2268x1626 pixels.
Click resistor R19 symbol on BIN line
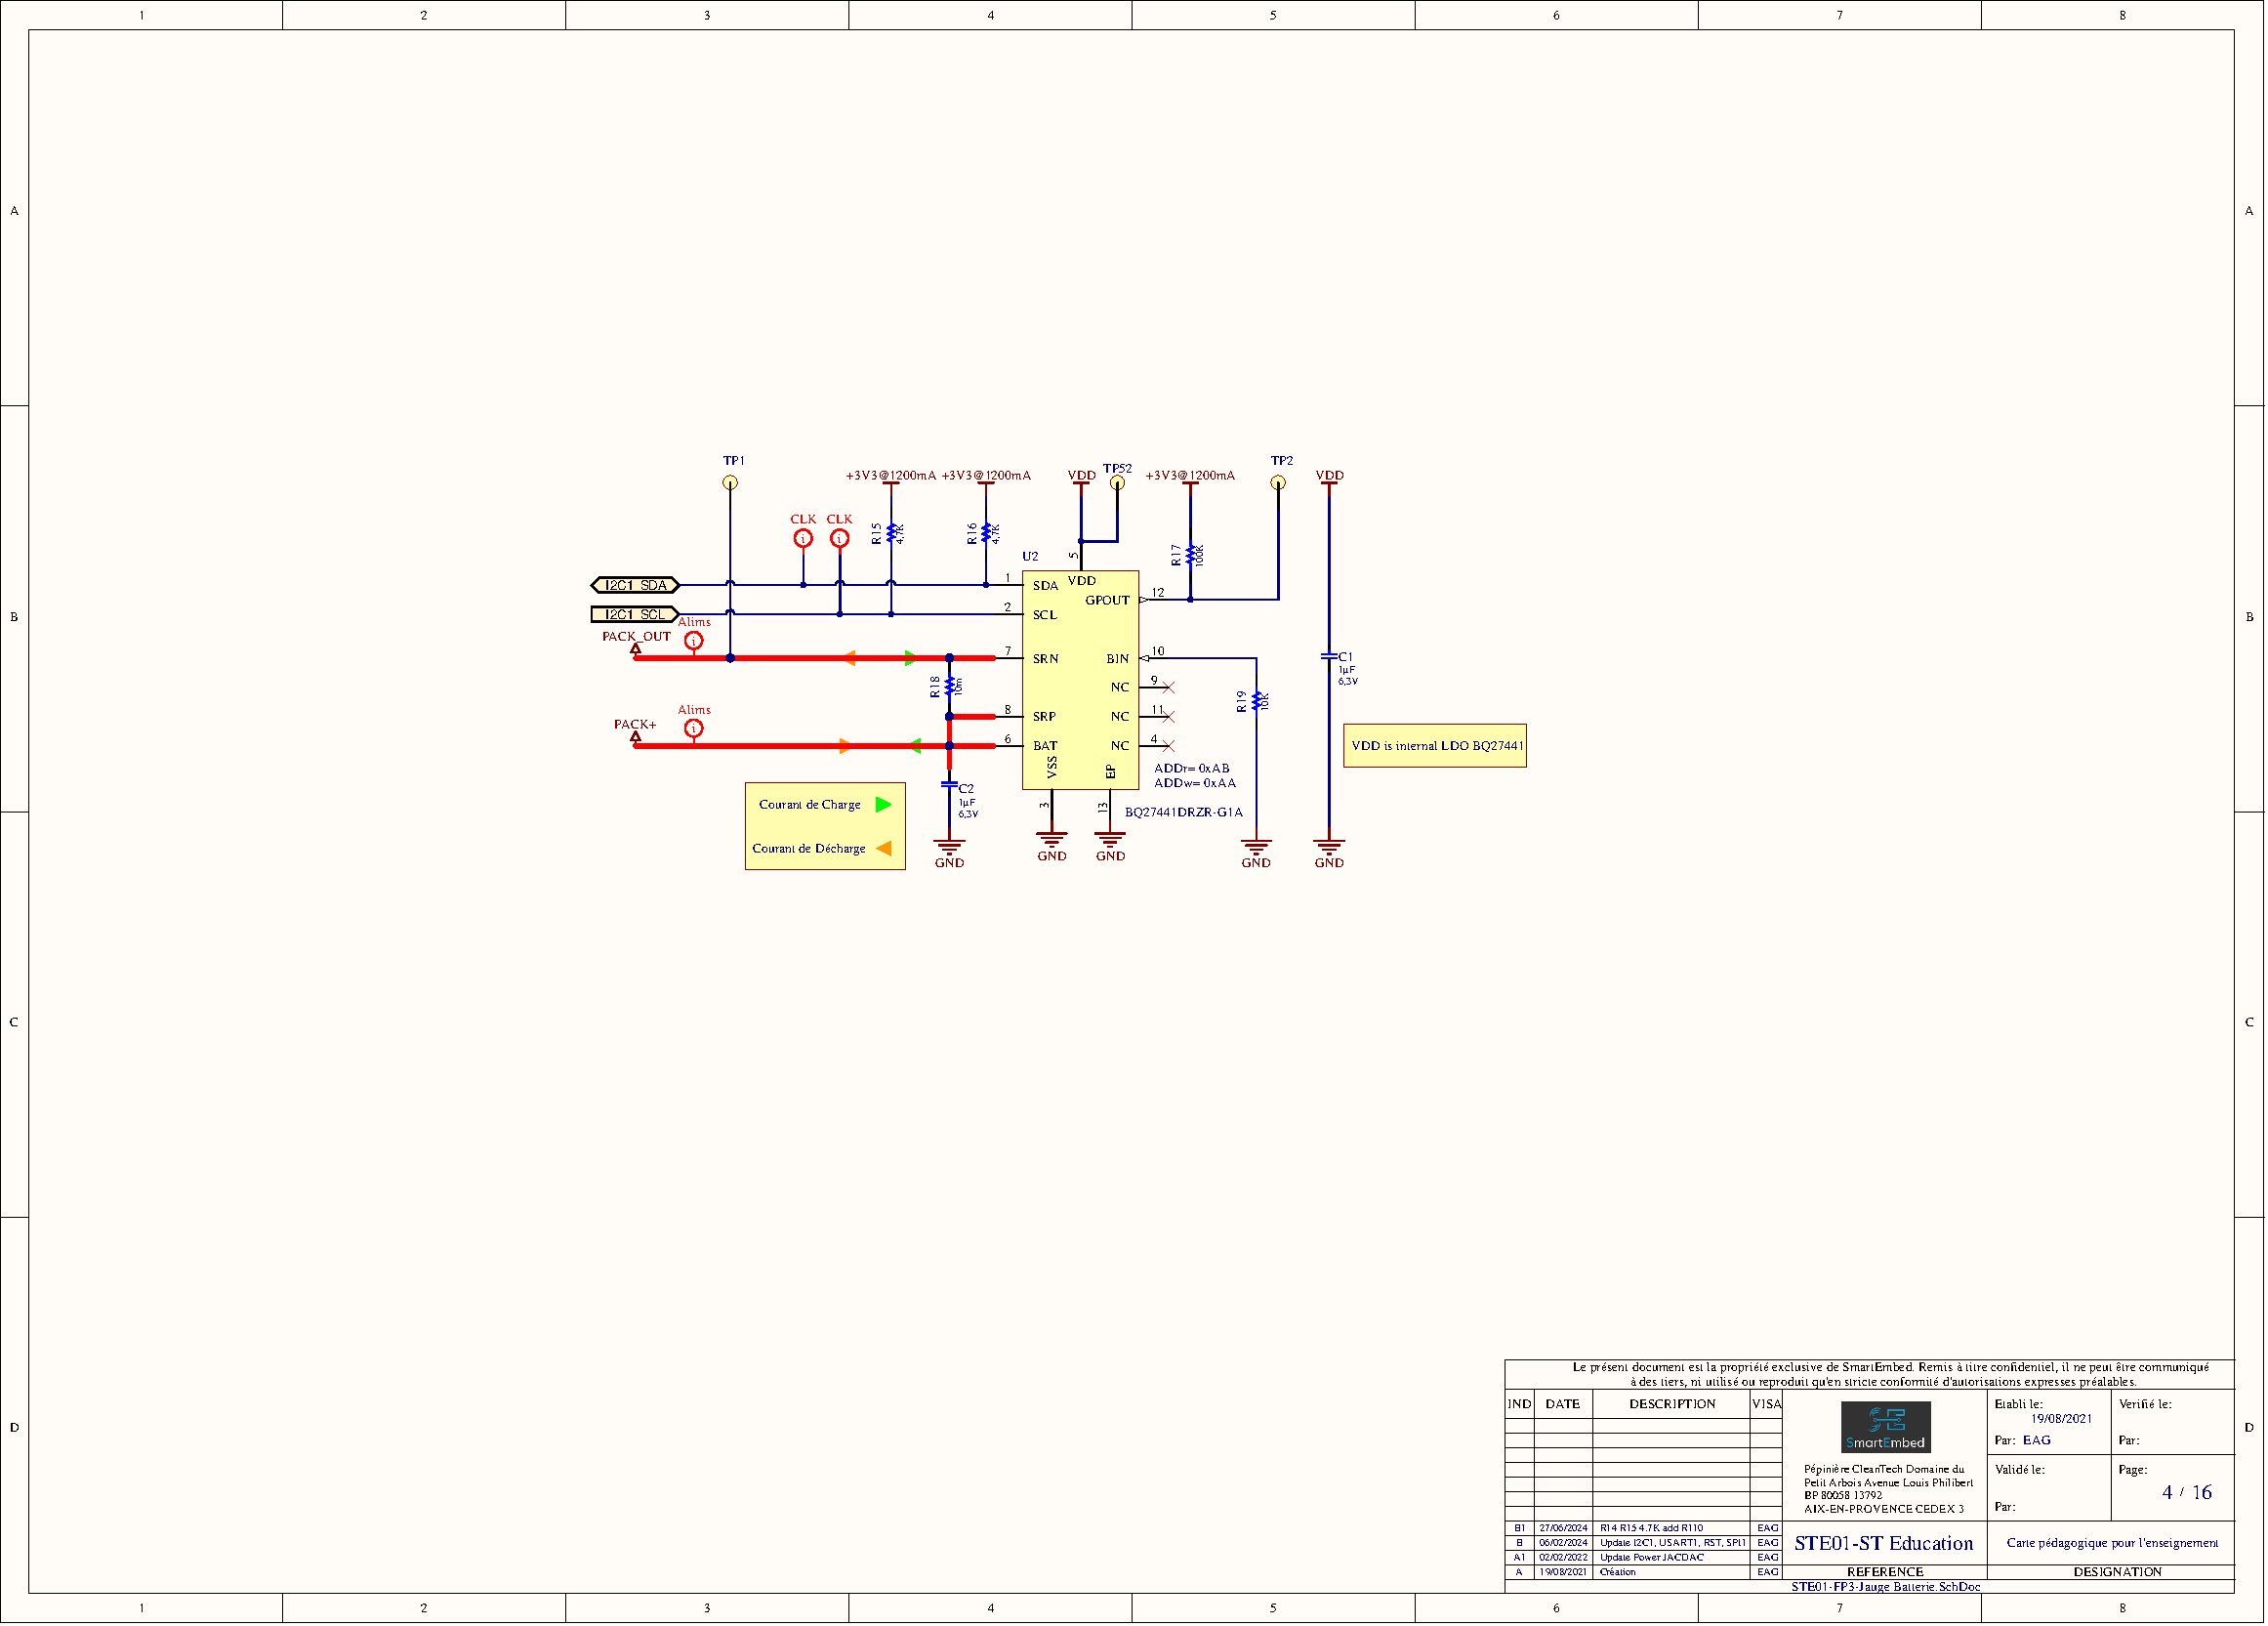coord(1256,701)
